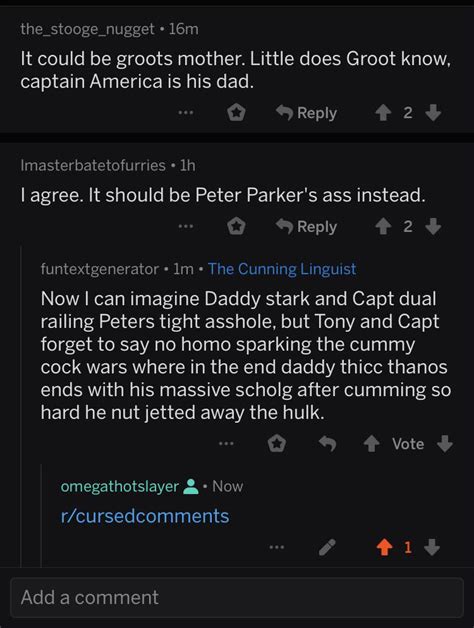The image size is (474, 628).
Task: Upvote the Peter Parker comment
Action: pyautogui.click(x=383, y=227)
